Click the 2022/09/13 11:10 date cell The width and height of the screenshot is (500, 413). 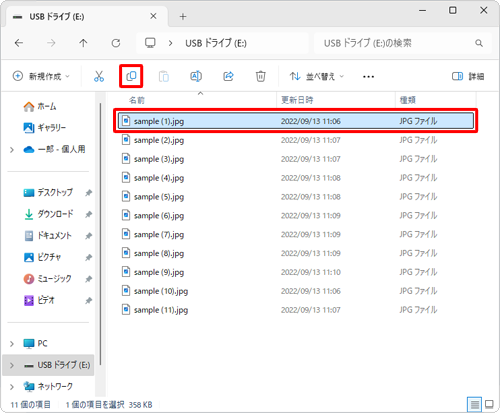311,272
